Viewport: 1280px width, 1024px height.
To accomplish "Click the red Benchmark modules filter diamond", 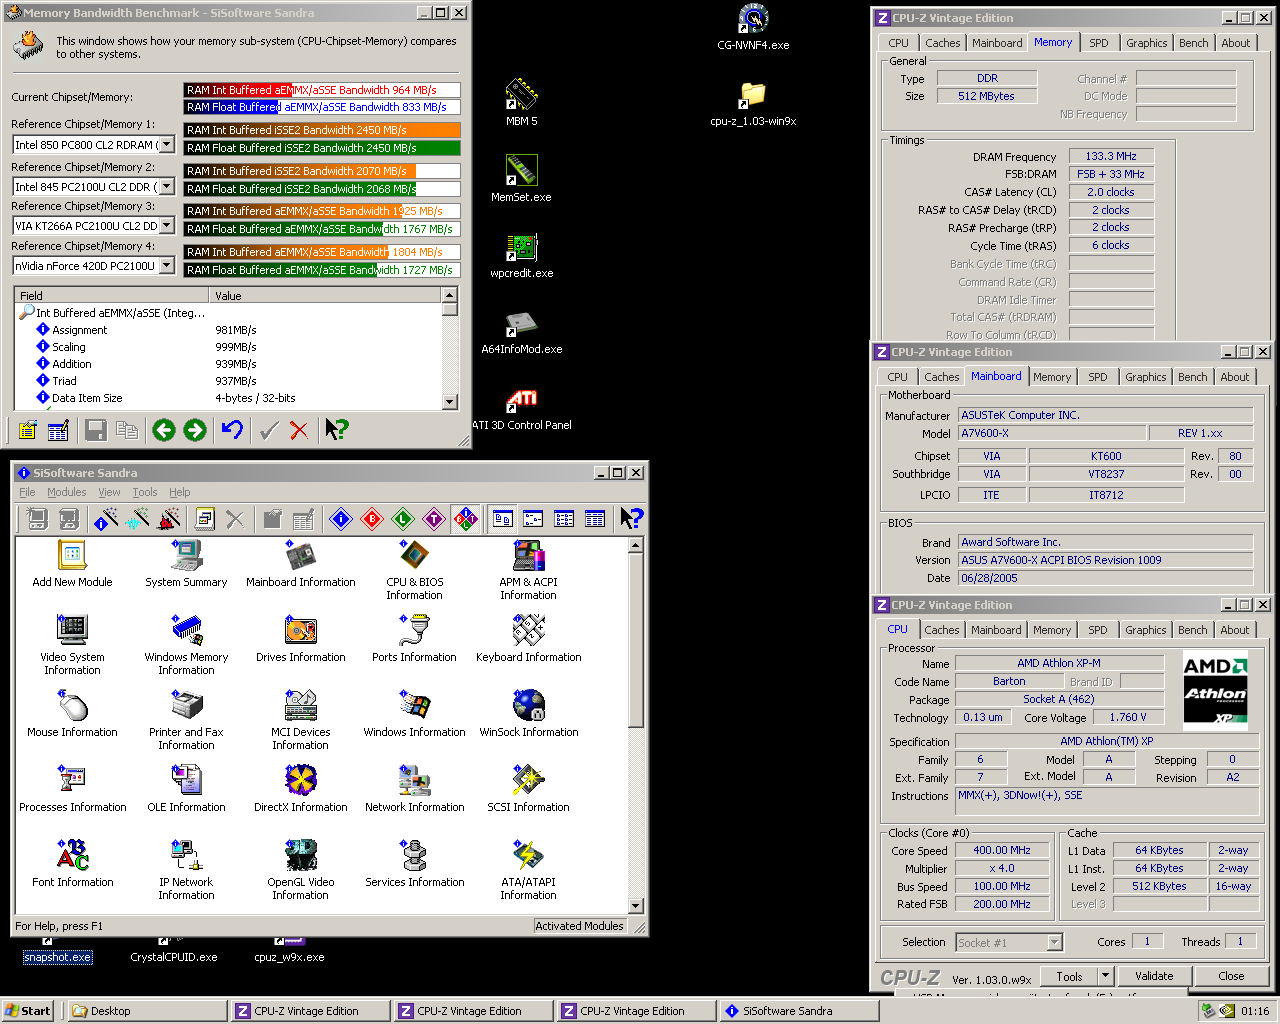I will click(372, 518).
